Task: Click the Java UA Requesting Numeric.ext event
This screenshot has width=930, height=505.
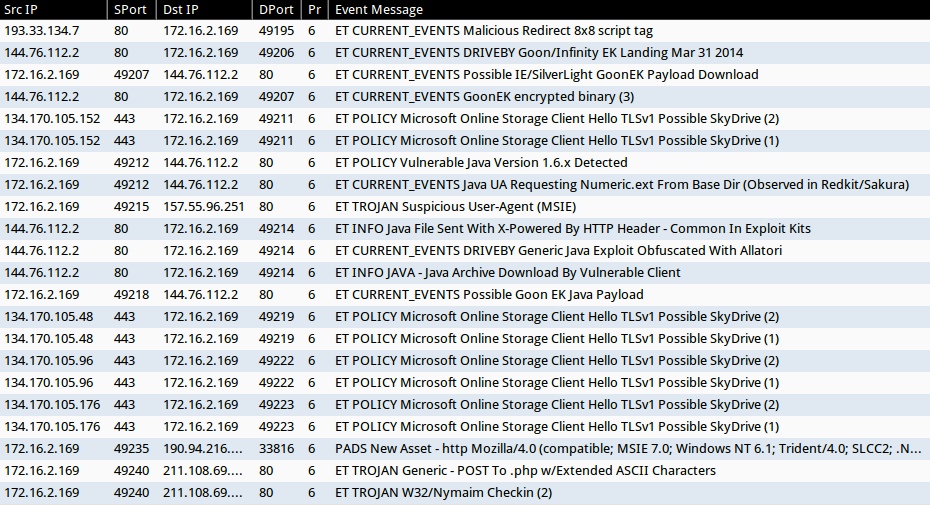Action: (621, 185)
